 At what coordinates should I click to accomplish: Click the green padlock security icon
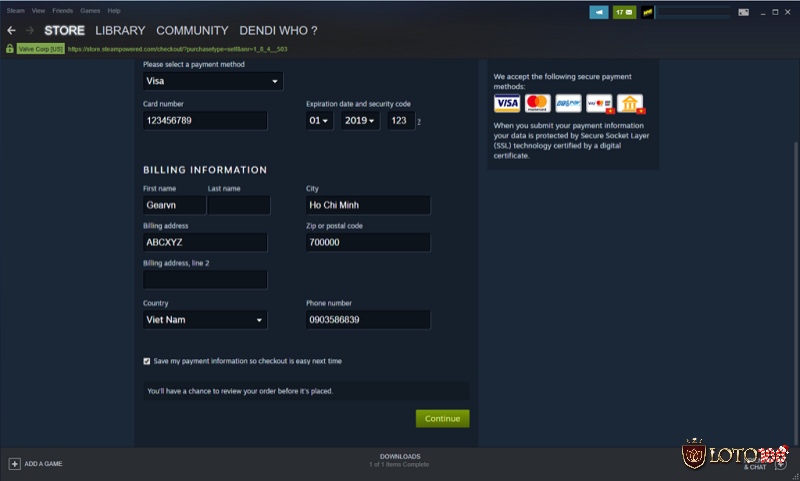tap(10, 49)
